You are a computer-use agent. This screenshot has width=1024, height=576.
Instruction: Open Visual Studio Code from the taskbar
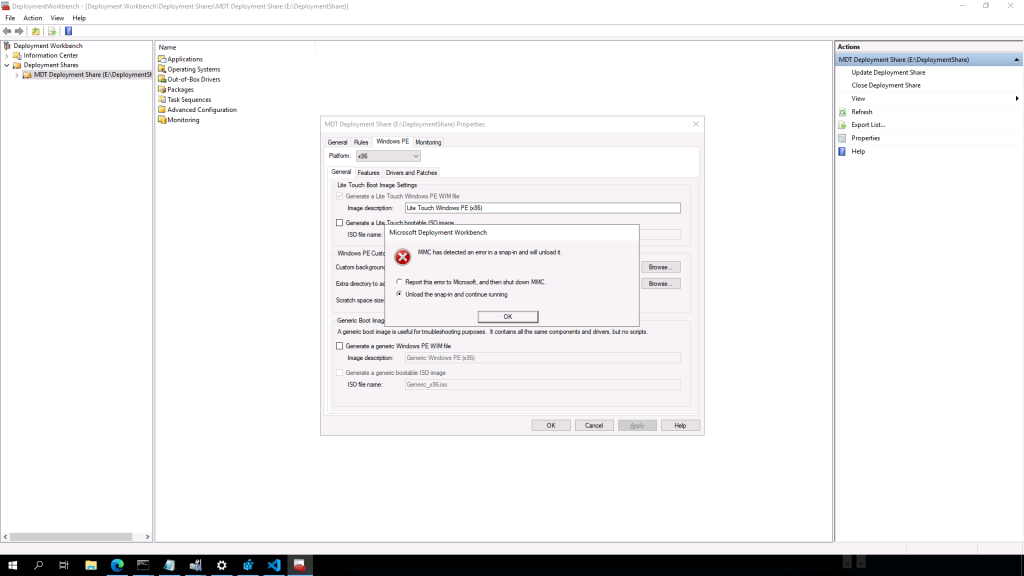[x=274, y=566]
